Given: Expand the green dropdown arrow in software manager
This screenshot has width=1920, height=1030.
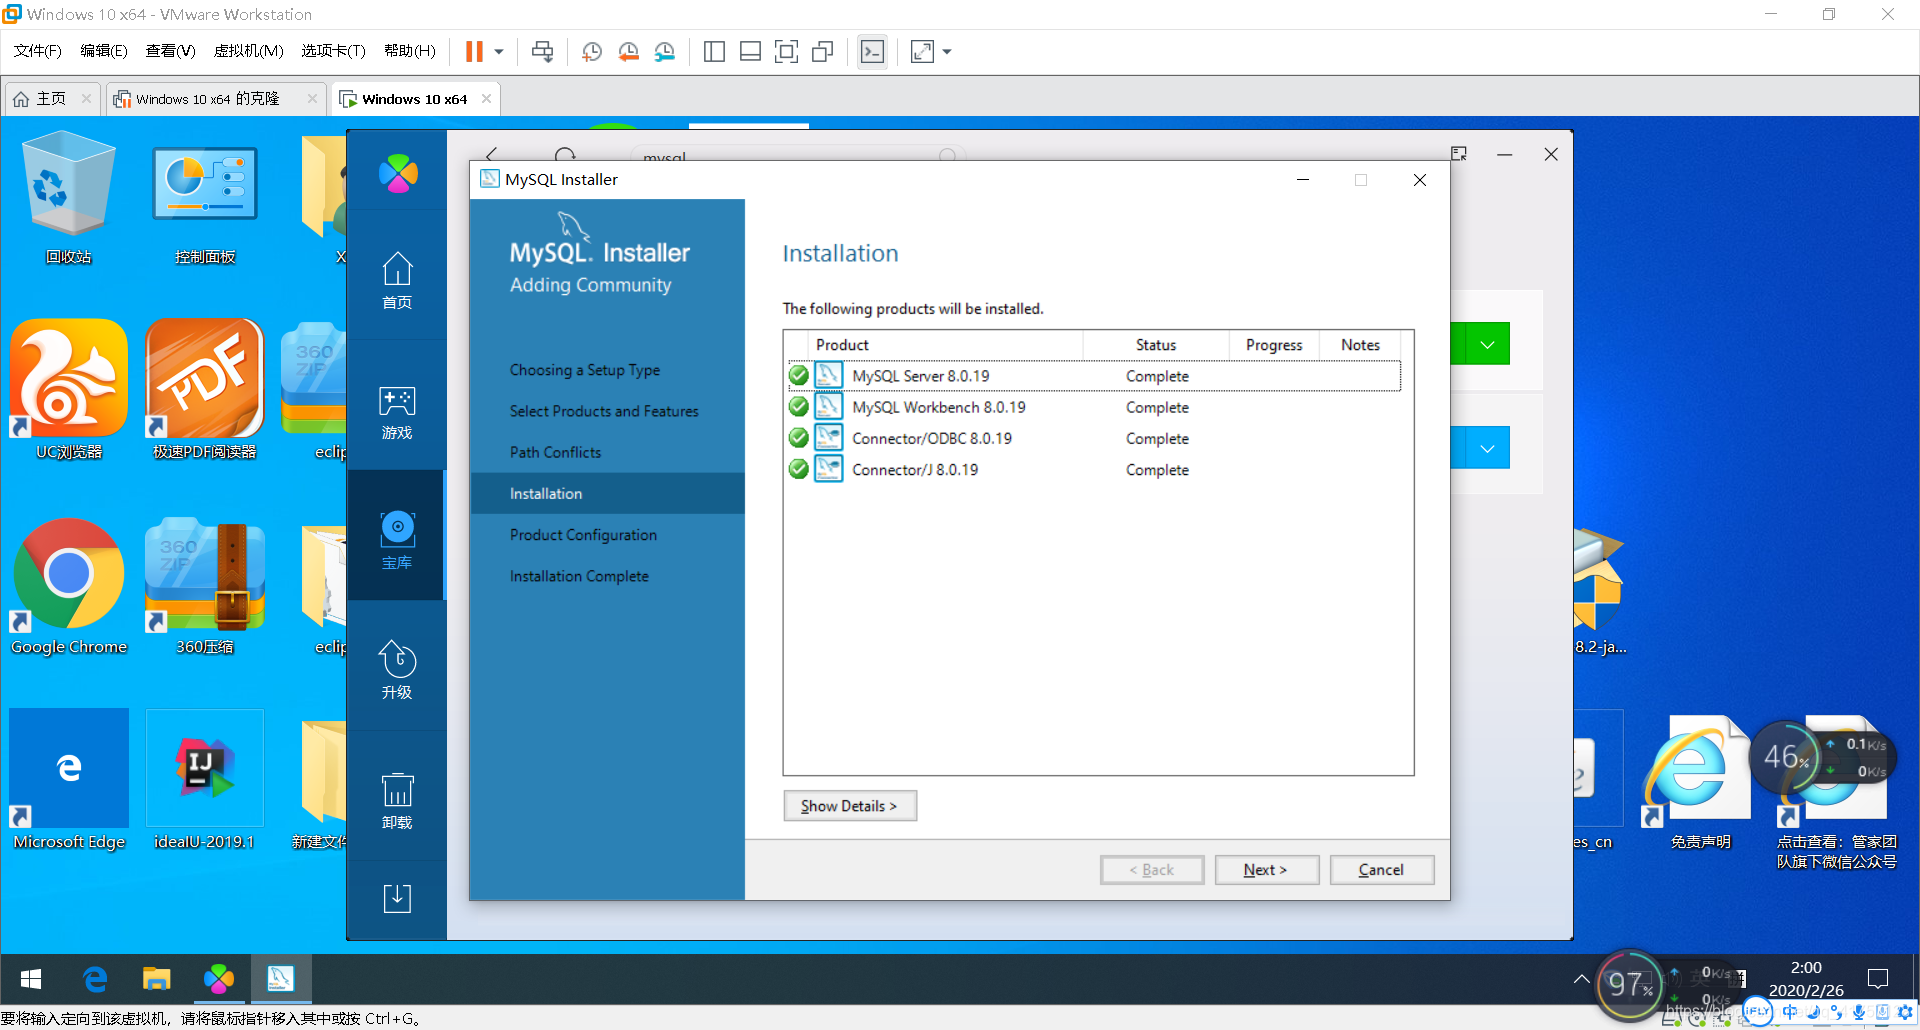Looking at the screenshot, I should (x=1487, y=345).
